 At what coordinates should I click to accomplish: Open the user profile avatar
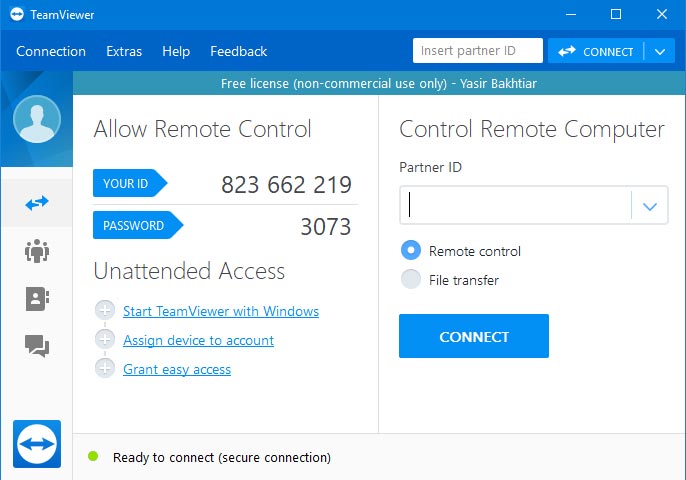click(x=37, y=119)
